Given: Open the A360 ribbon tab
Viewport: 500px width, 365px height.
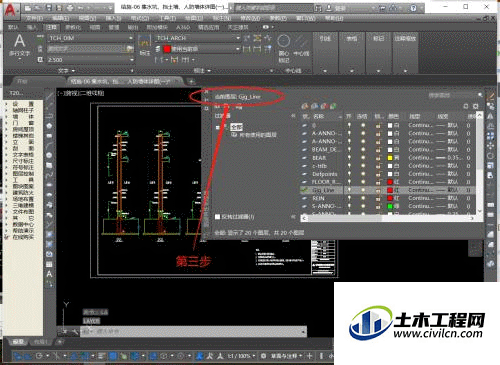Looking at the screenshot, I should [x=183, y=27].
